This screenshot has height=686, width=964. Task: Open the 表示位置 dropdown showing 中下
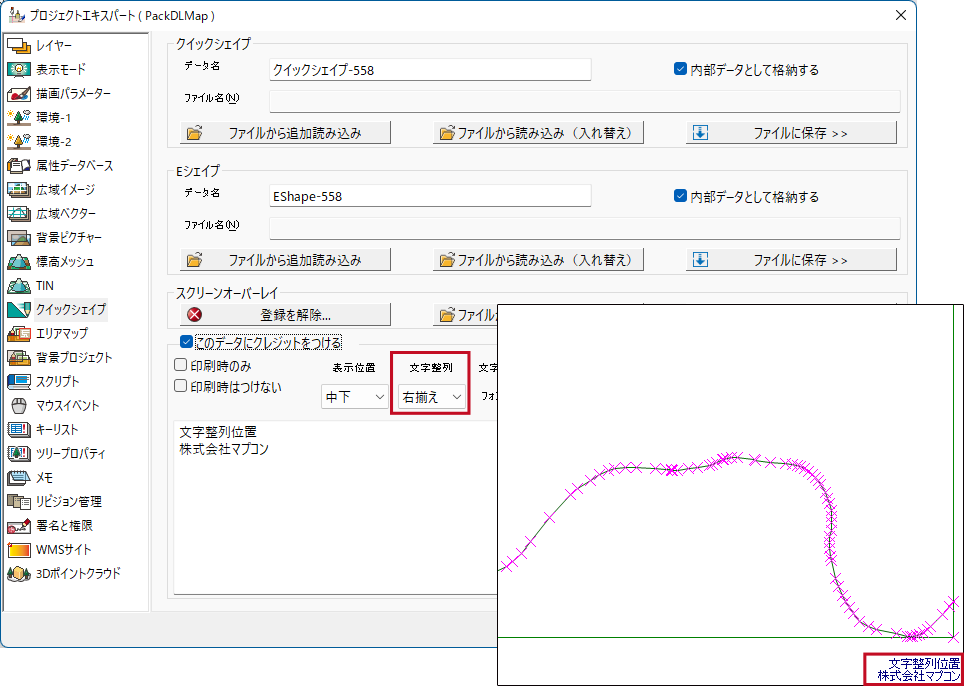[x=354, y=397]
